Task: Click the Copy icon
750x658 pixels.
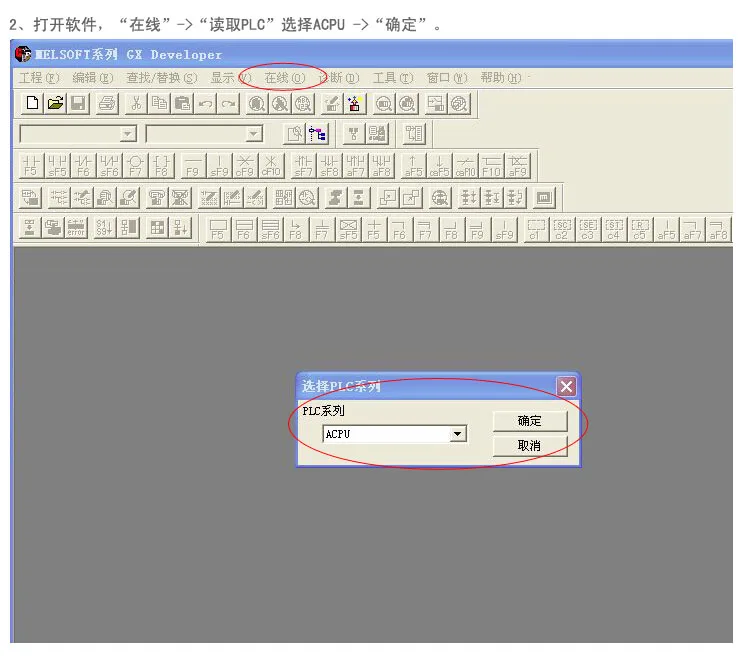Action: pos(159,103)
